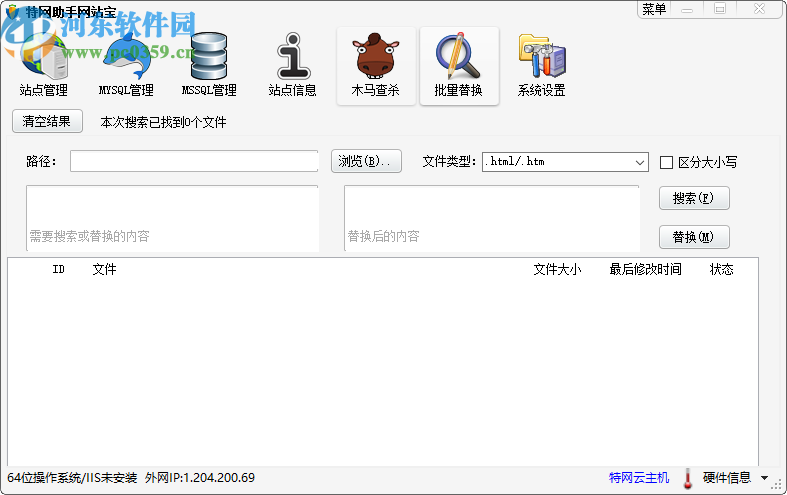This screenshot has width=787, height=495.
Task: Click the 搜索(F) search button
Action: click(694, 198)
